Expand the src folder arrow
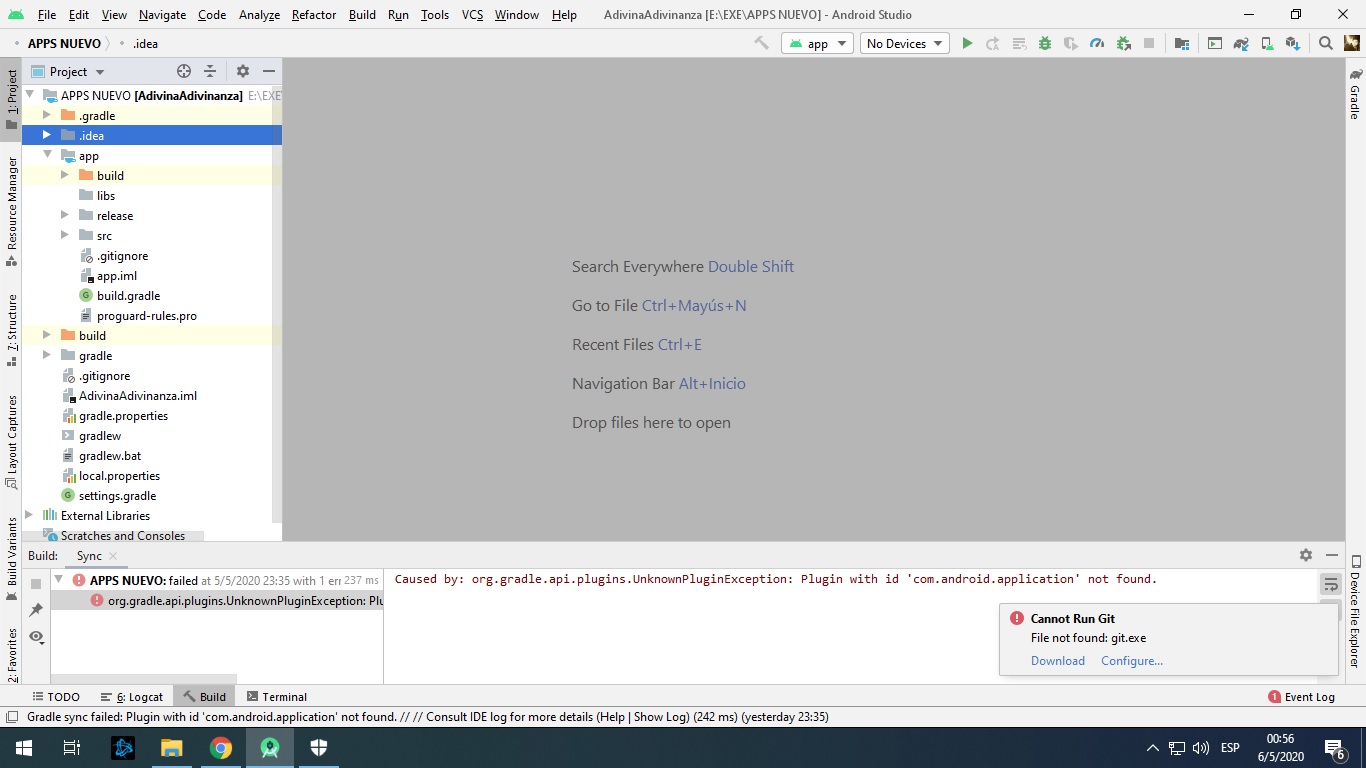The height and width of the screenshot is (768, 1366). pyautogui.click(x=64, y=235)
